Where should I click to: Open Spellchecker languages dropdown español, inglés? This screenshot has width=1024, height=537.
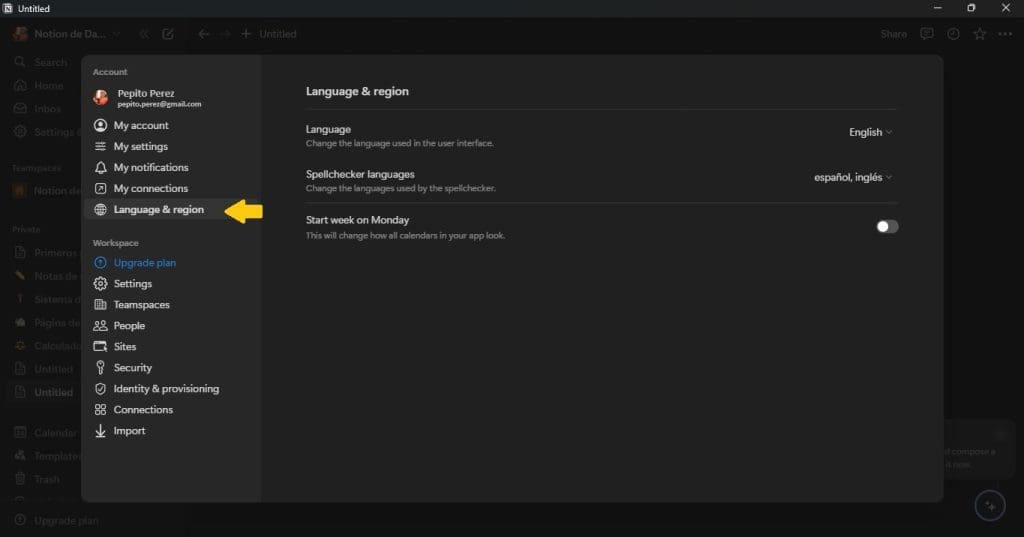[852, 177]
